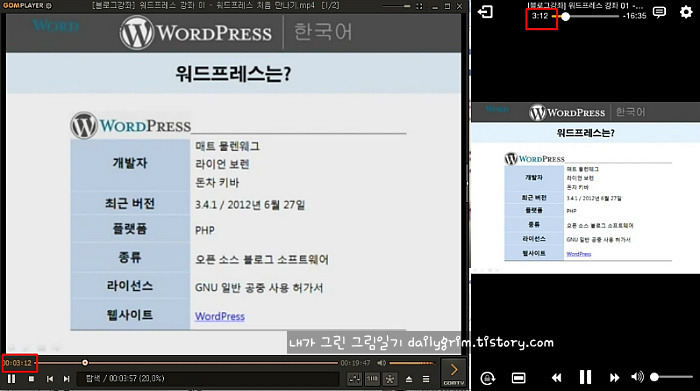Open GOM Player control panel equalizer icon
The image size is (700, 391).
(355, 379)
